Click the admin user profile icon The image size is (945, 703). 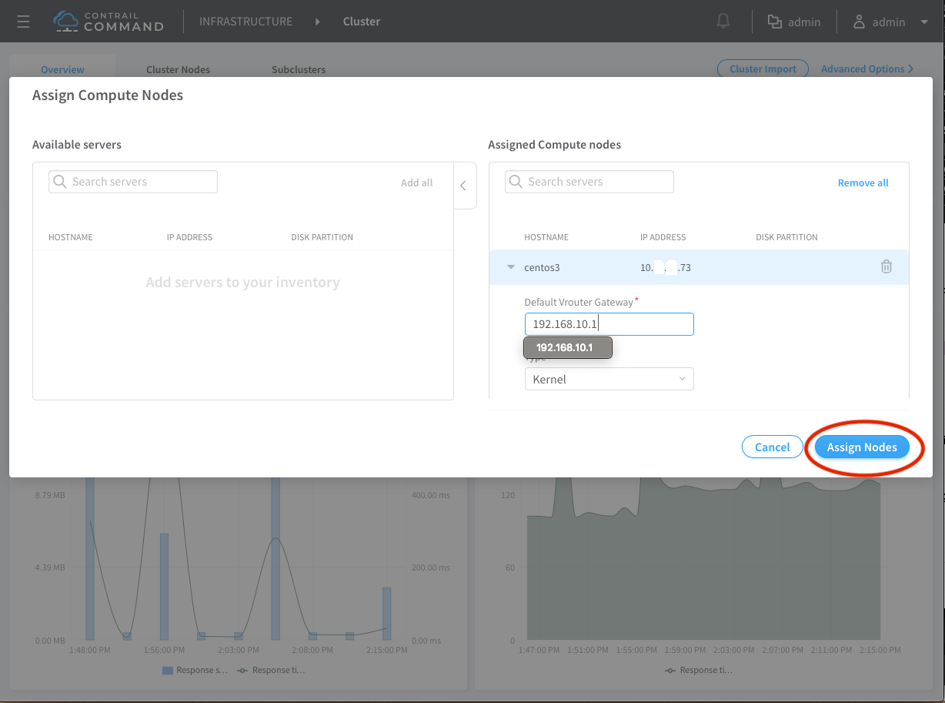pyautogui.click(x=858, y=22)
